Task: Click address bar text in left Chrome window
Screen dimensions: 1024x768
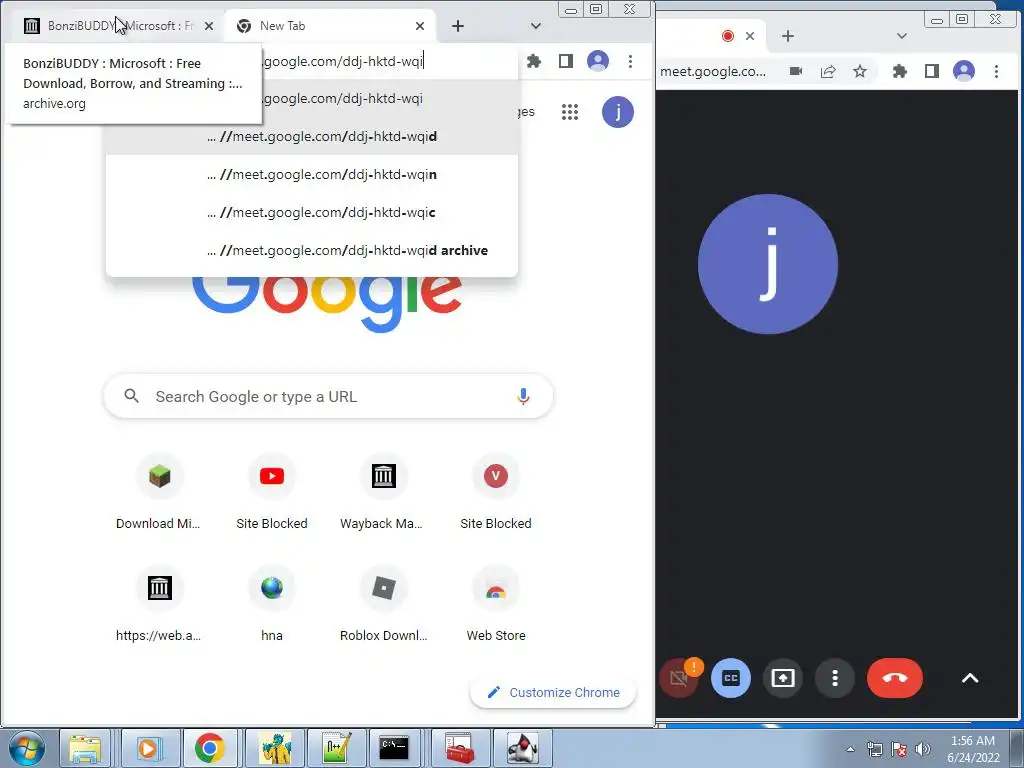Action: (343, 61)
